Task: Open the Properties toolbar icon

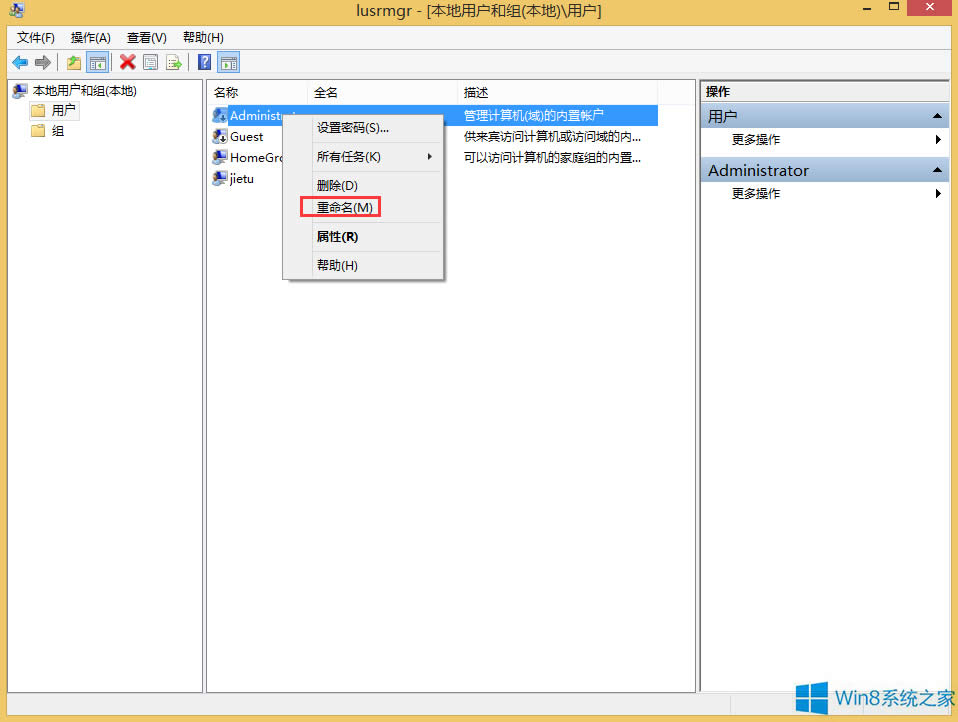Action: click(150, 62)
